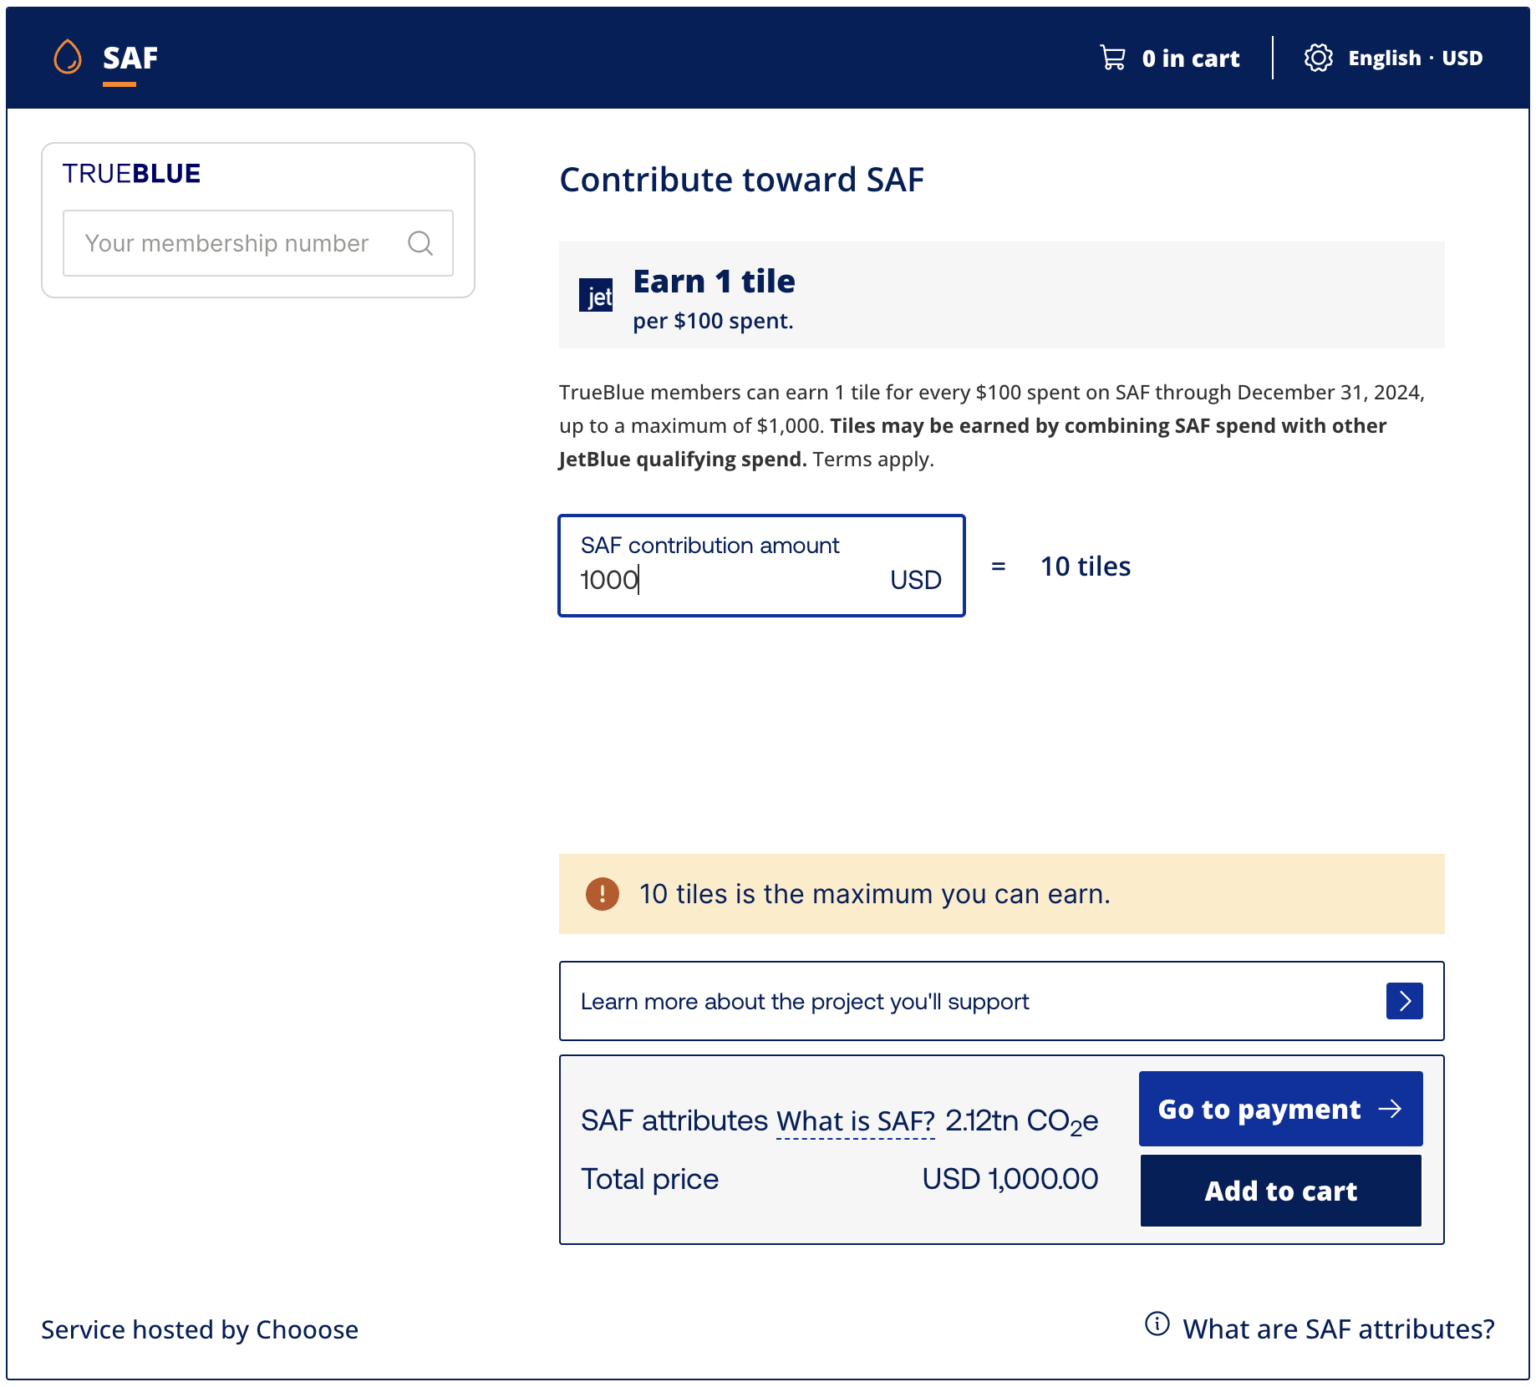
Task: Select the SAF tab in the header
Action: tap(129, 57)
